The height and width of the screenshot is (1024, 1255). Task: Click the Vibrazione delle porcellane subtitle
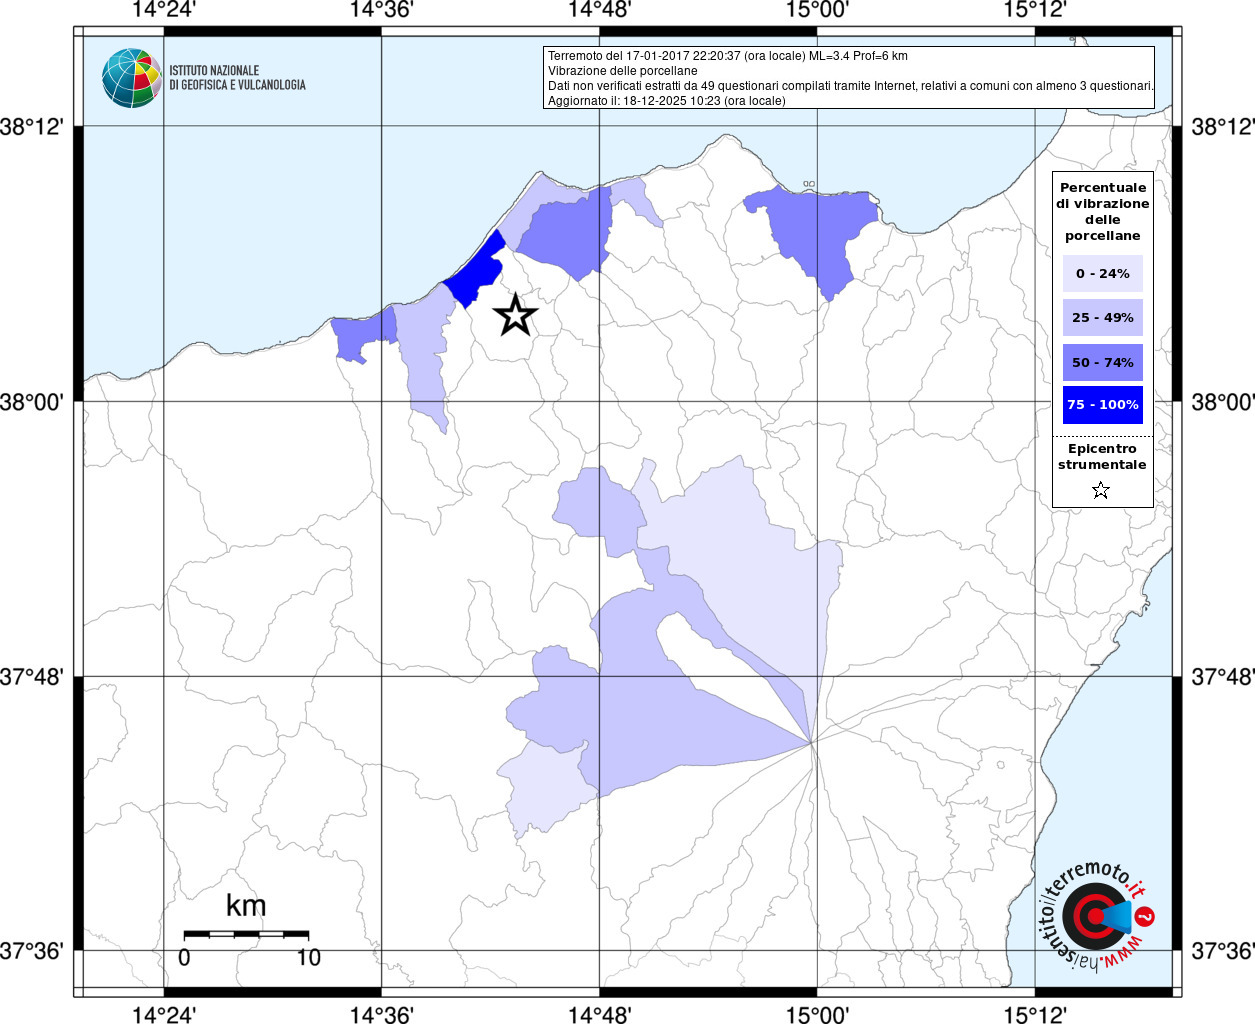point(623,71)
